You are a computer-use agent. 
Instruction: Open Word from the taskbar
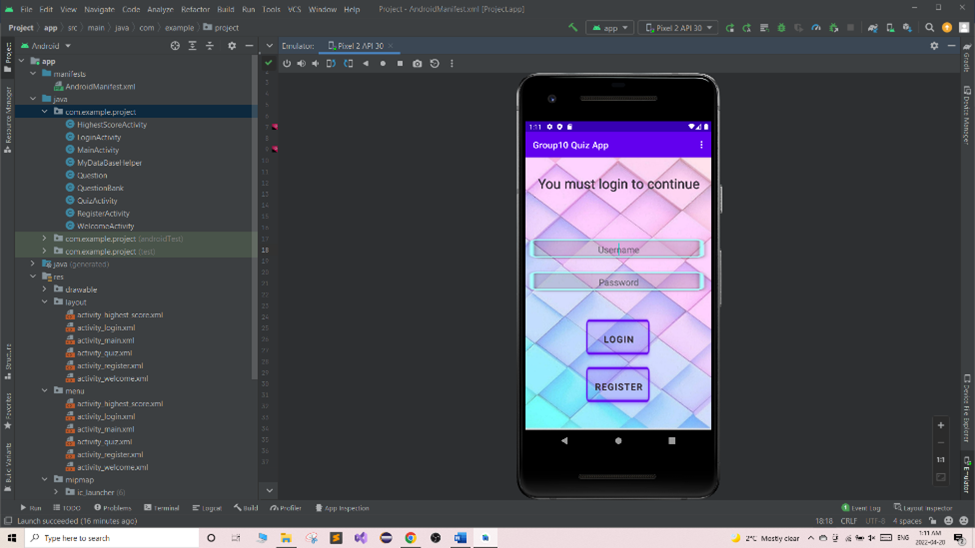click(x=460, y=538)
